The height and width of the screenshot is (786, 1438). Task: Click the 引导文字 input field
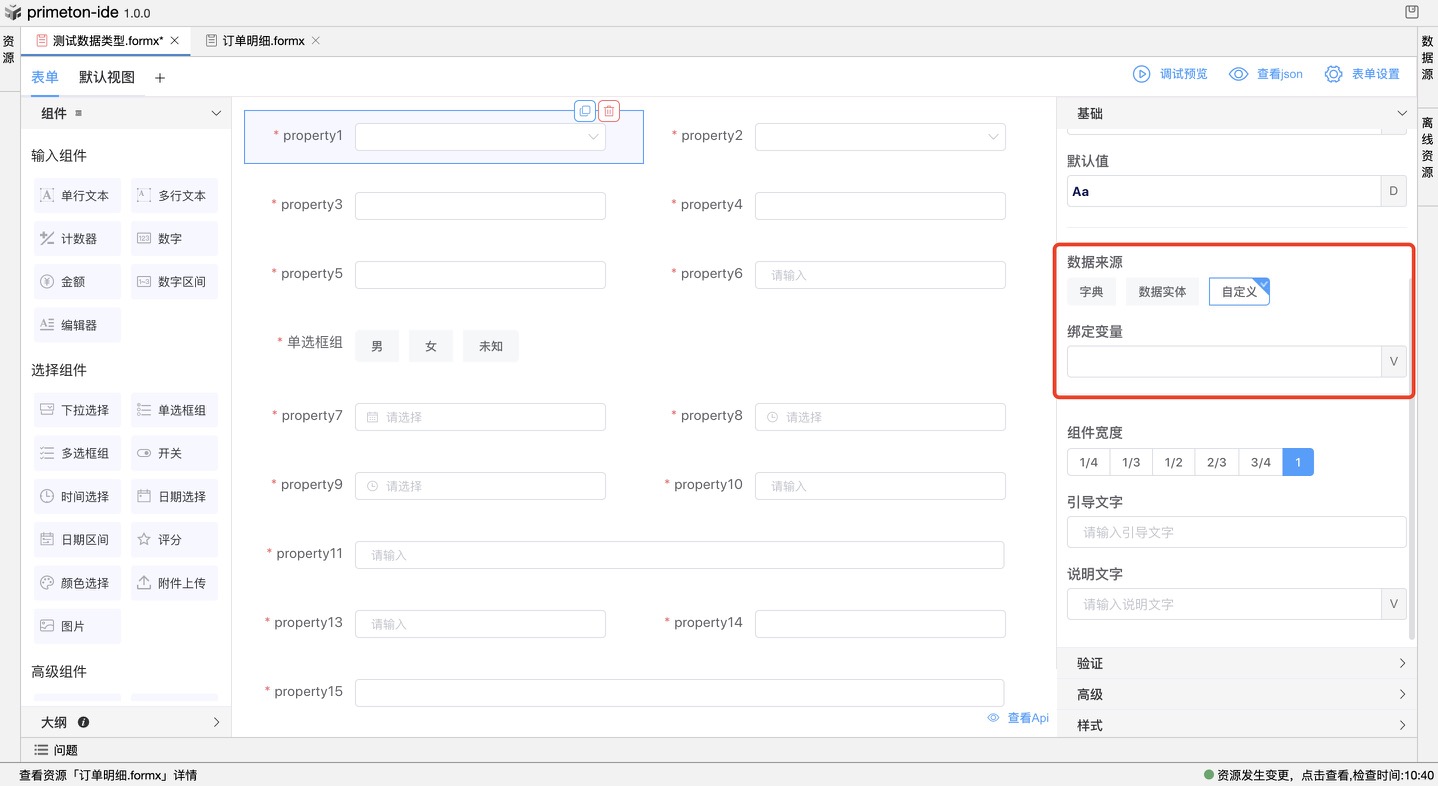click(x=1236, y=532)
